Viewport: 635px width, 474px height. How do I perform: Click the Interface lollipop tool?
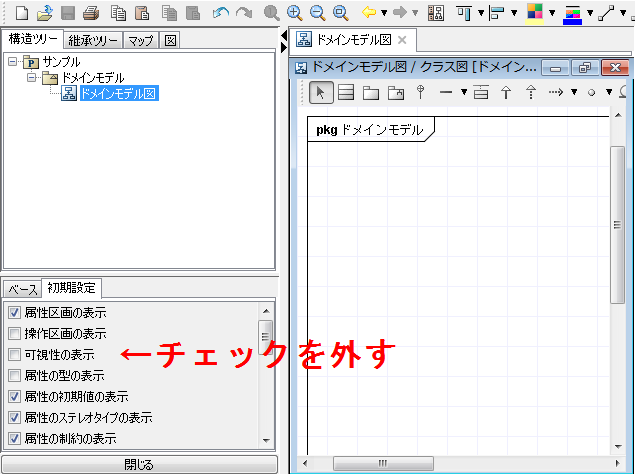point(421,93)
